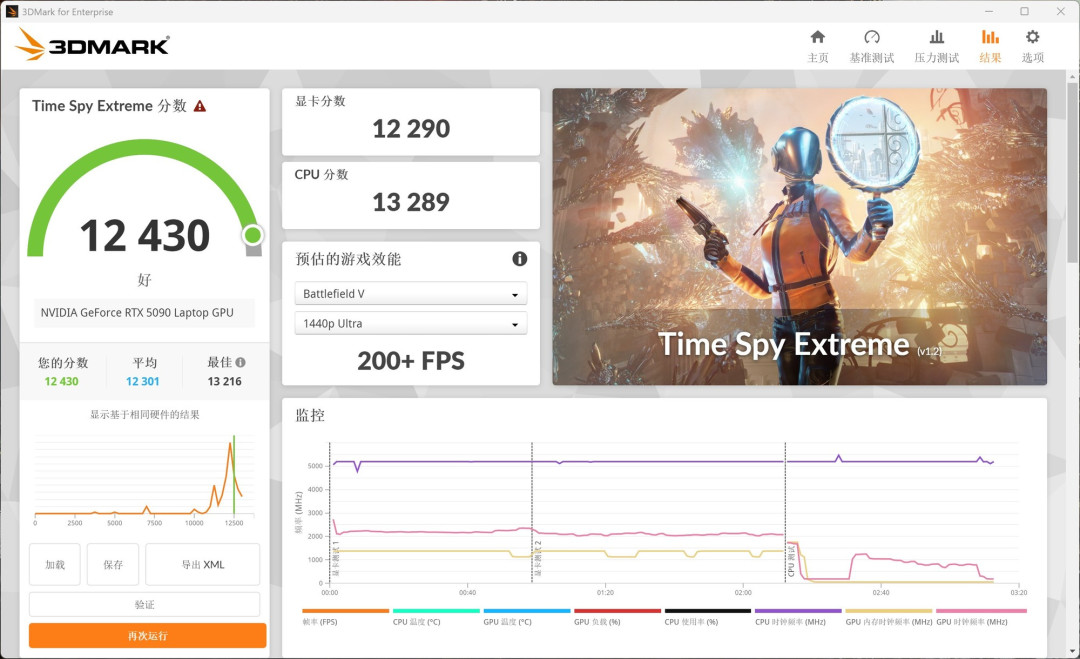Click the 预估的游戏效能 heading
The image size is (1080, 659).
[348, 259]
